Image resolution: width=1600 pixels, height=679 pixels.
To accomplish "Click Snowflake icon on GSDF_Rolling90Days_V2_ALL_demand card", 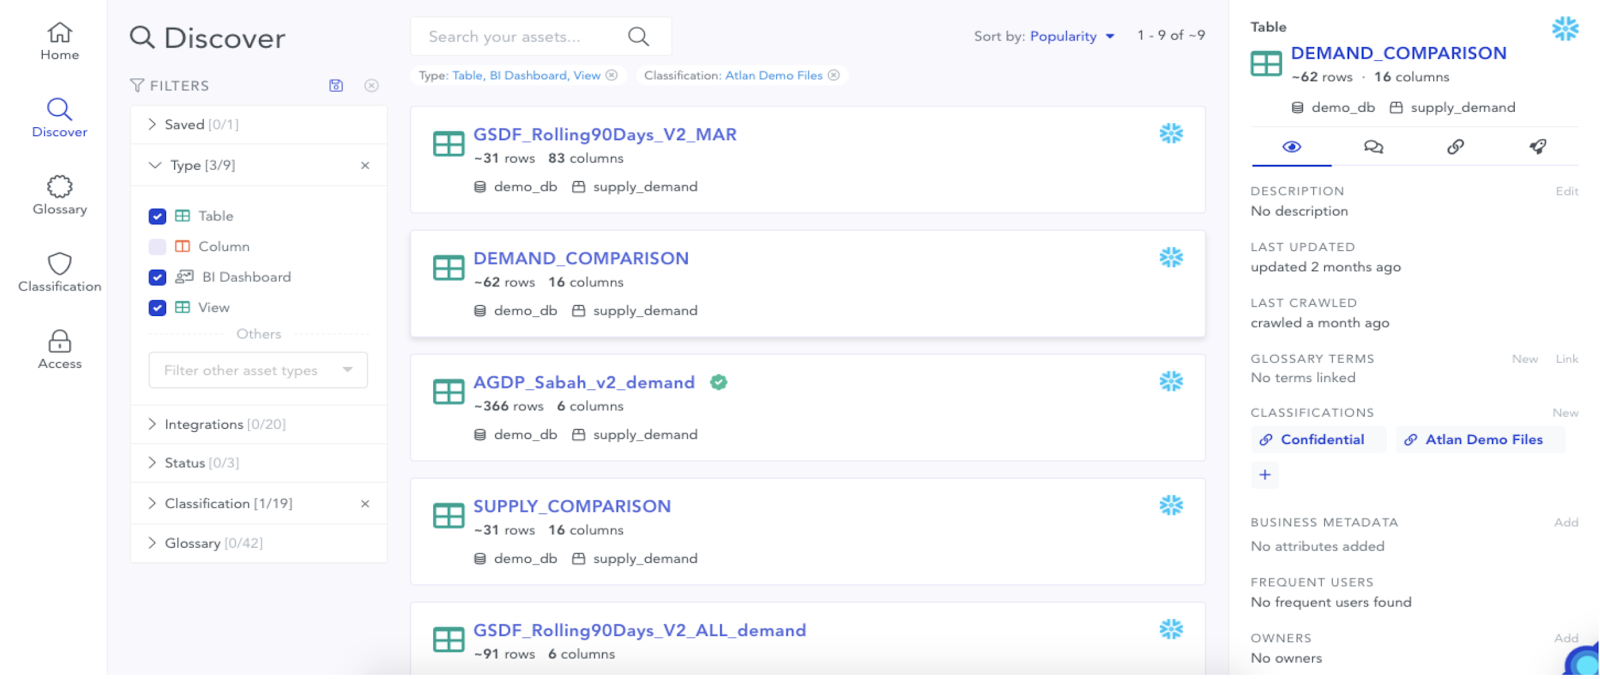I will [1171, 630].
